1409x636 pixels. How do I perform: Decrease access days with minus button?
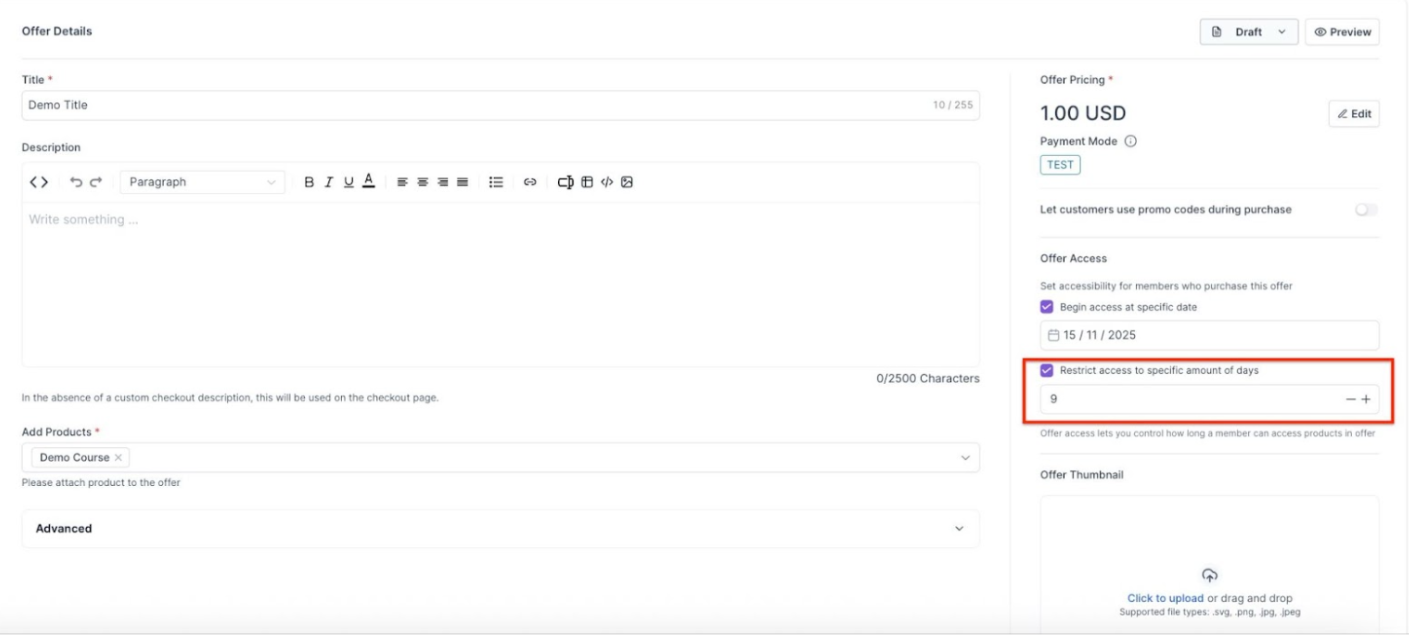(x=1350, y=400)
